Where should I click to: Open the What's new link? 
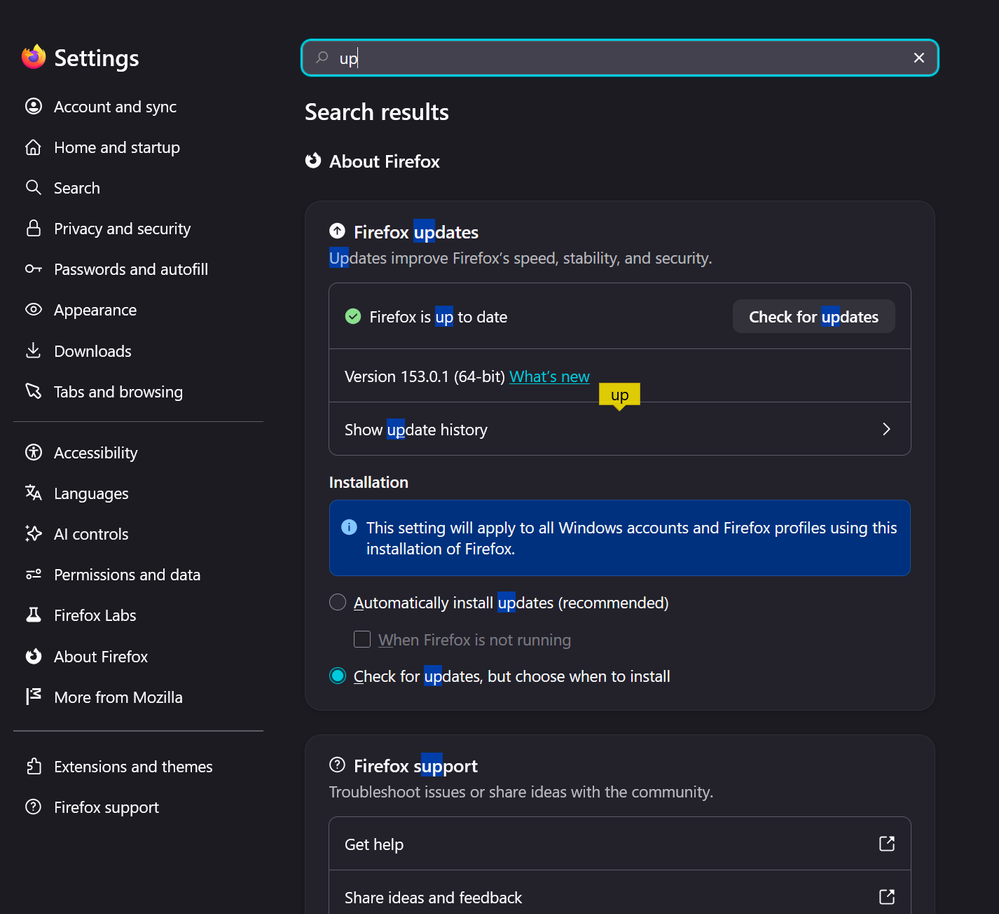549,376
